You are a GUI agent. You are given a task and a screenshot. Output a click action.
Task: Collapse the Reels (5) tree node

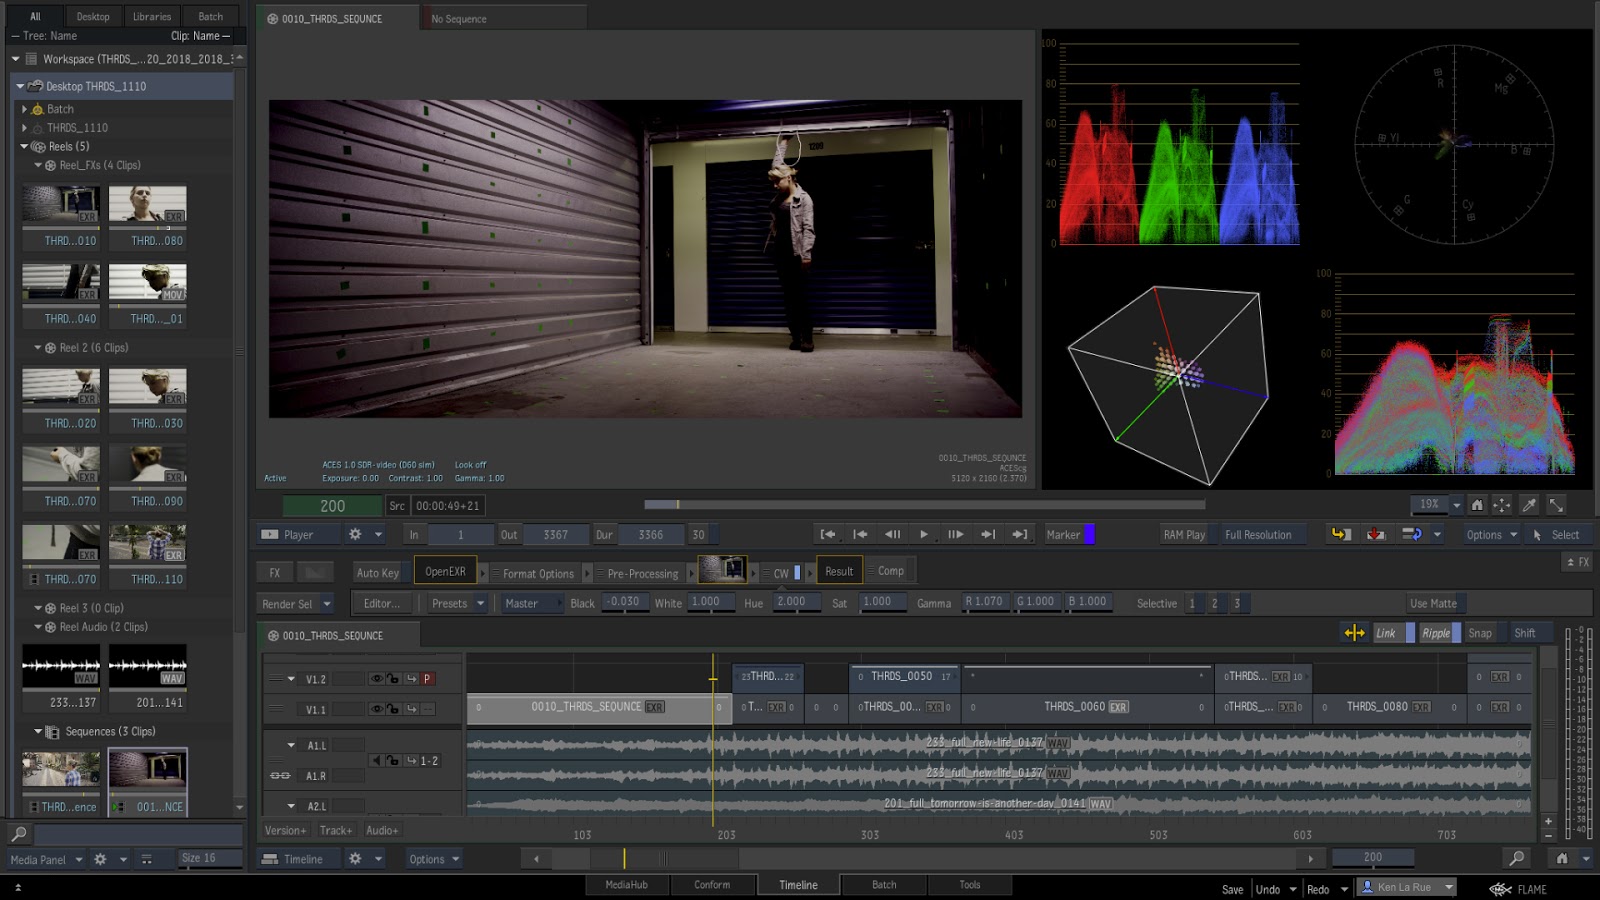(25, 147)
